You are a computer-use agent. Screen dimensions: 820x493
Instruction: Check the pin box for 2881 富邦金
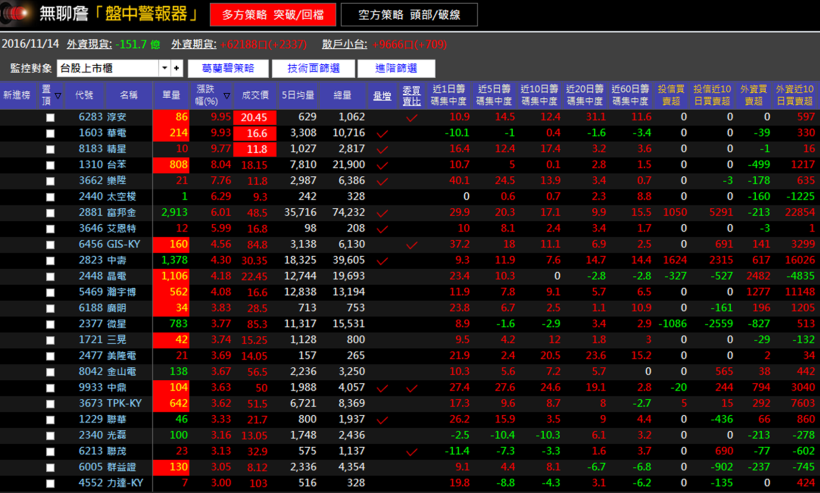coord(50,213)
